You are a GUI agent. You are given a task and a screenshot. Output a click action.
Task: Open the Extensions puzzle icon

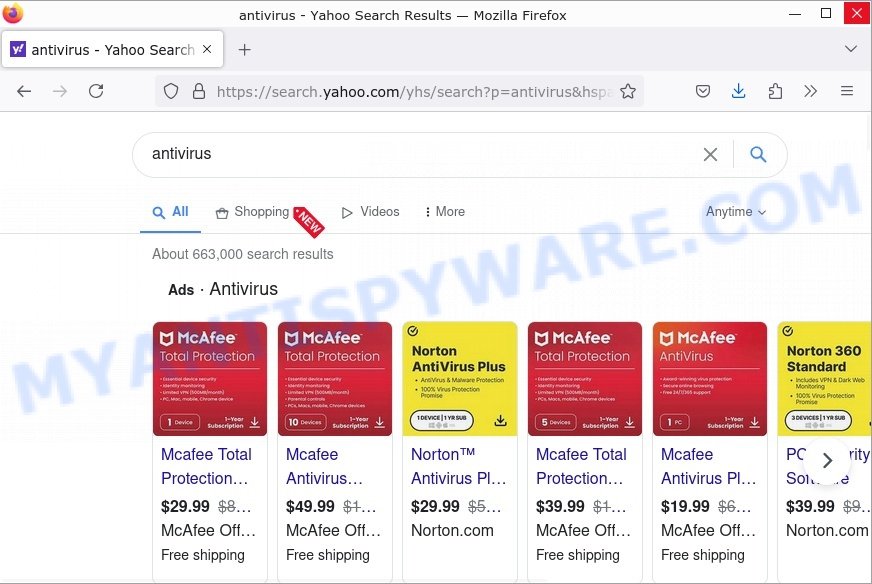[x=775, y=91]
